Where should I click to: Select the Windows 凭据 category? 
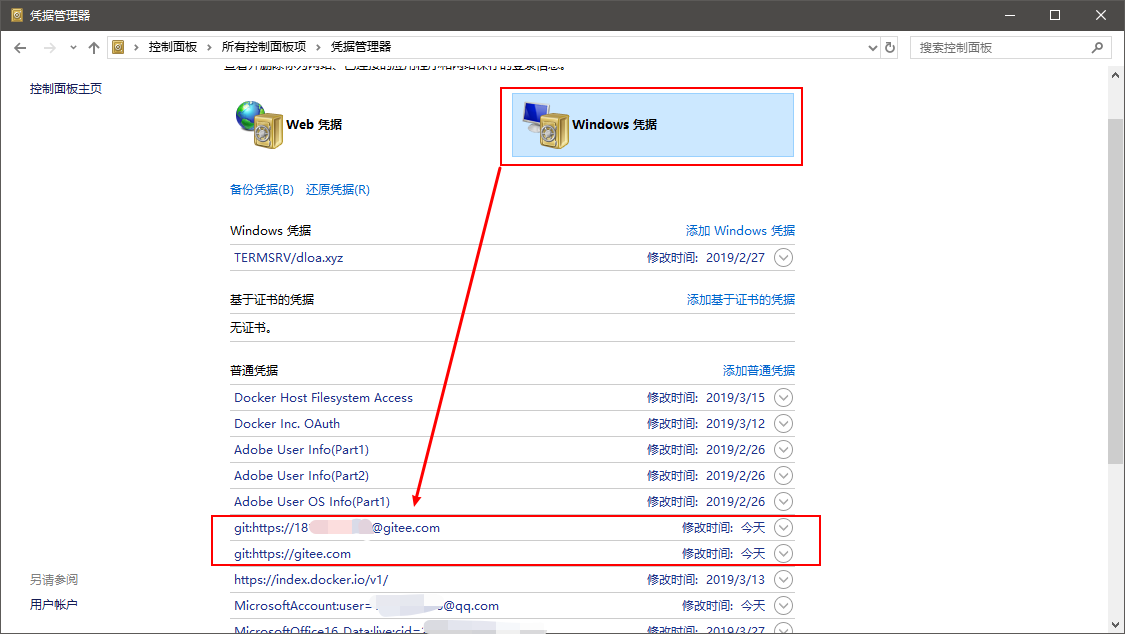point(653,125)
